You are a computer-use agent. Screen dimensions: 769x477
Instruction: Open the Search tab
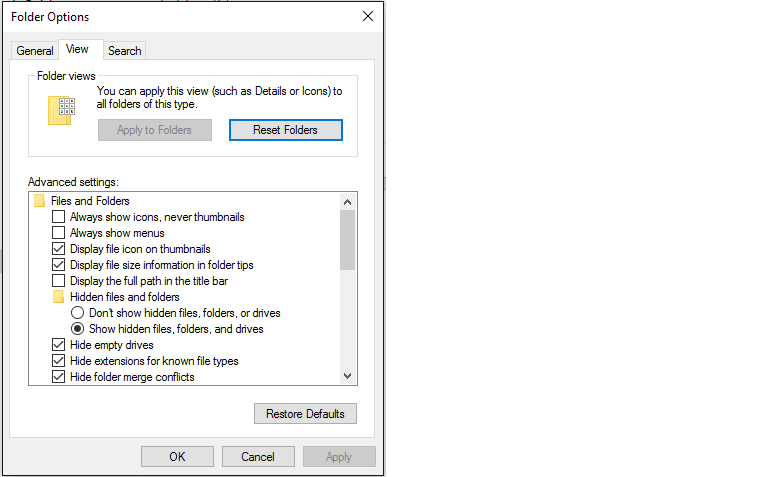(x=125, y=50)
